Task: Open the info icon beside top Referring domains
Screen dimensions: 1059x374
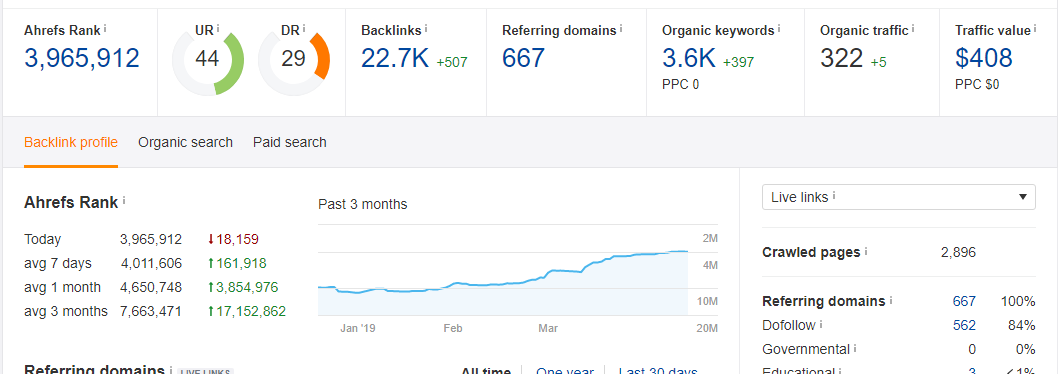Action: [x=621, y=28]
